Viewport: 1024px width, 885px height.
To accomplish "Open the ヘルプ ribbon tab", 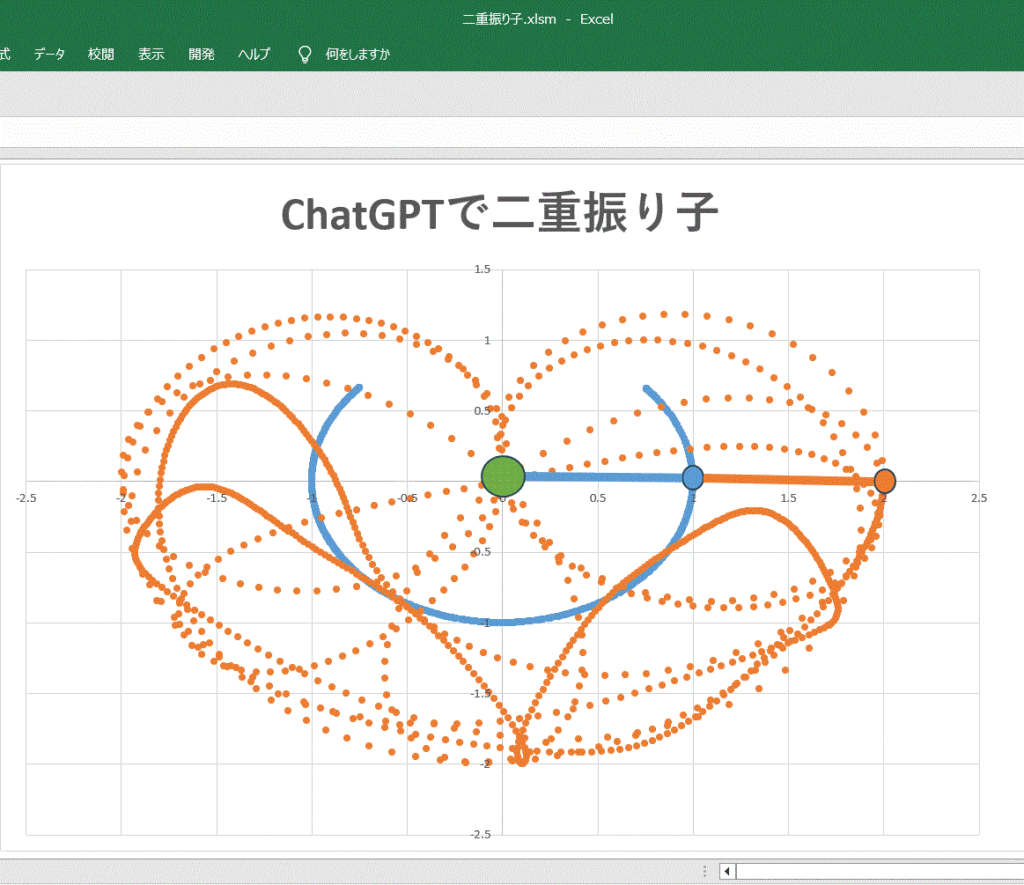I will (254, 54).
